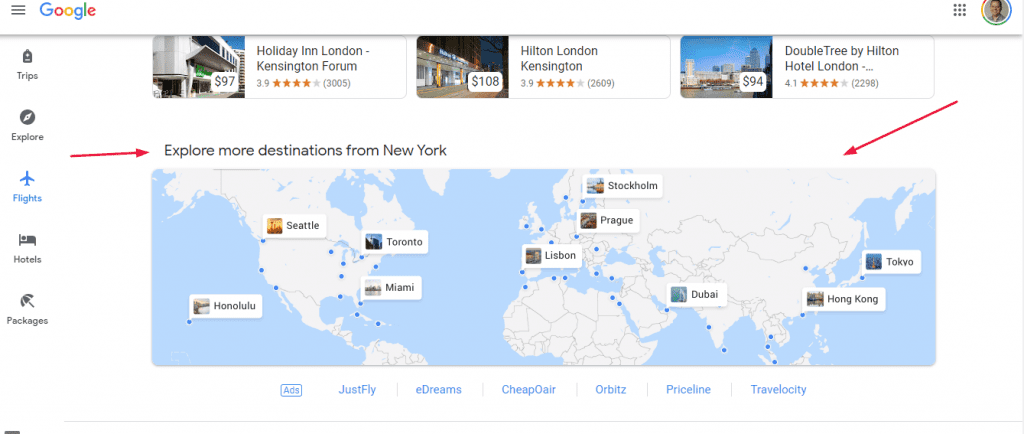Select the Honolulu destination on map

click(x=226, y=306)
